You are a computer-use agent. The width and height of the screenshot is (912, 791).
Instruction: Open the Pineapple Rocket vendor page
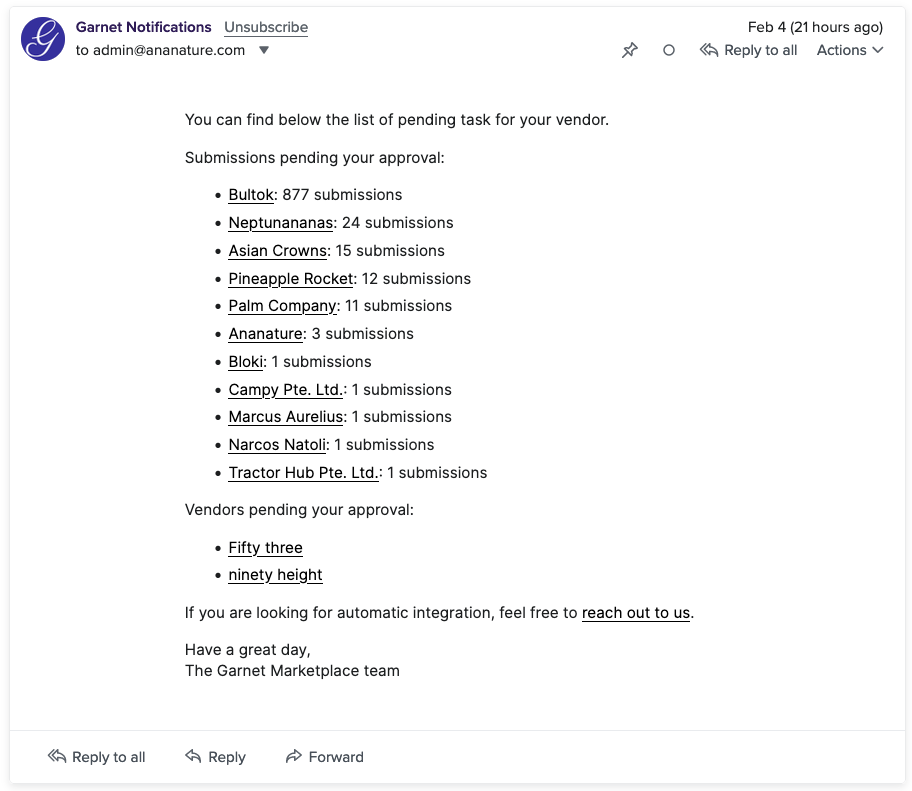coord(290,278)
